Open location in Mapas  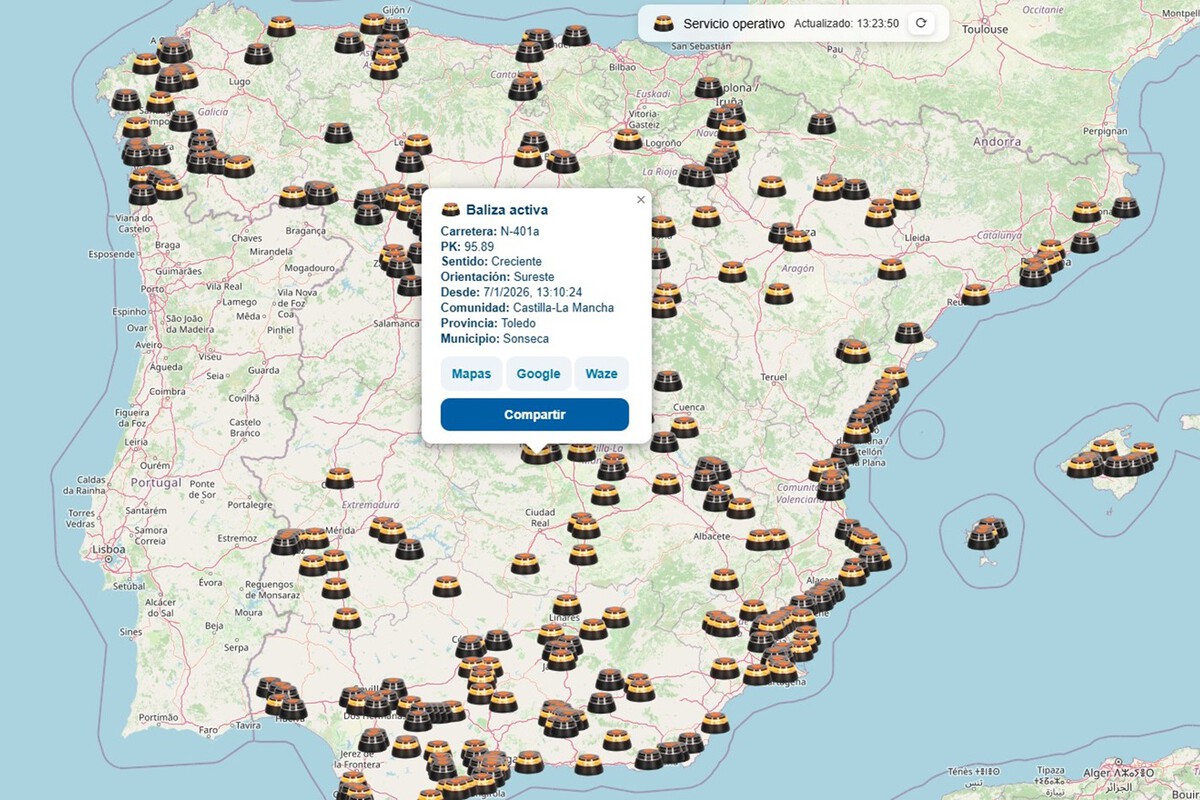pyautogui.click(x=471, y=373)
